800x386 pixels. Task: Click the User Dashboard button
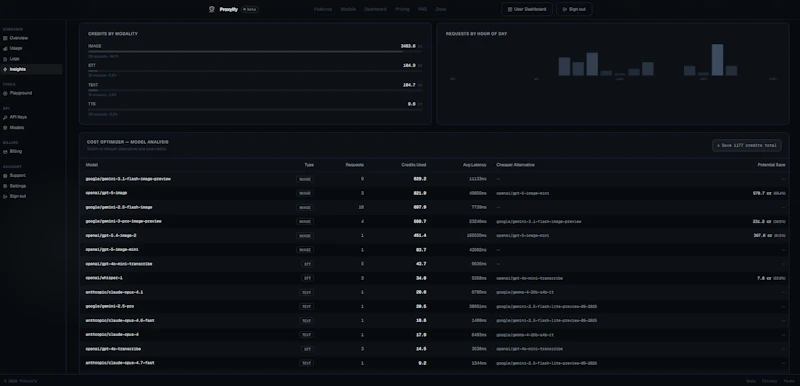(527, 9)
